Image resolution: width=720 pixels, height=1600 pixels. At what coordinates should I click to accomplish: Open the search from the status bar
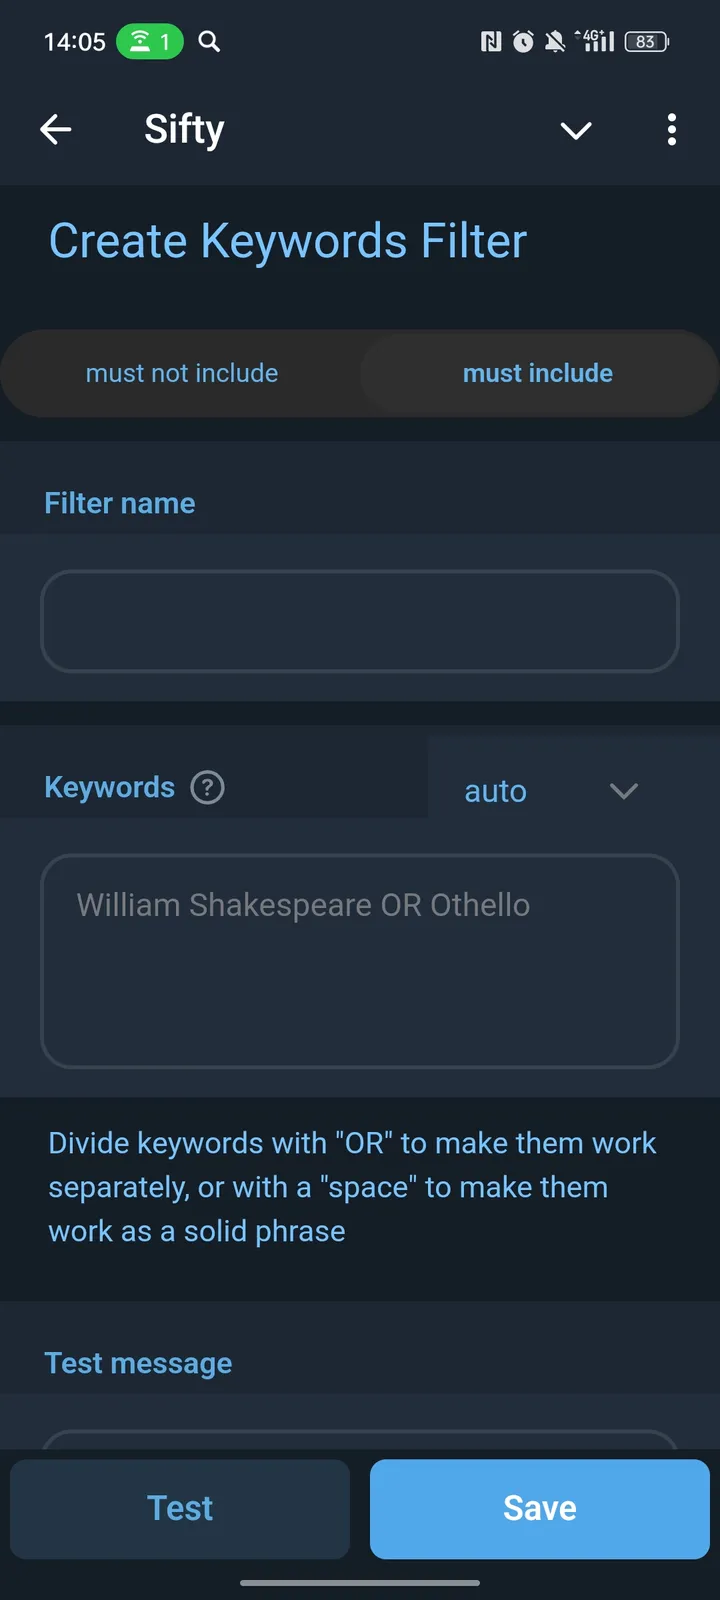coord(209,42)
